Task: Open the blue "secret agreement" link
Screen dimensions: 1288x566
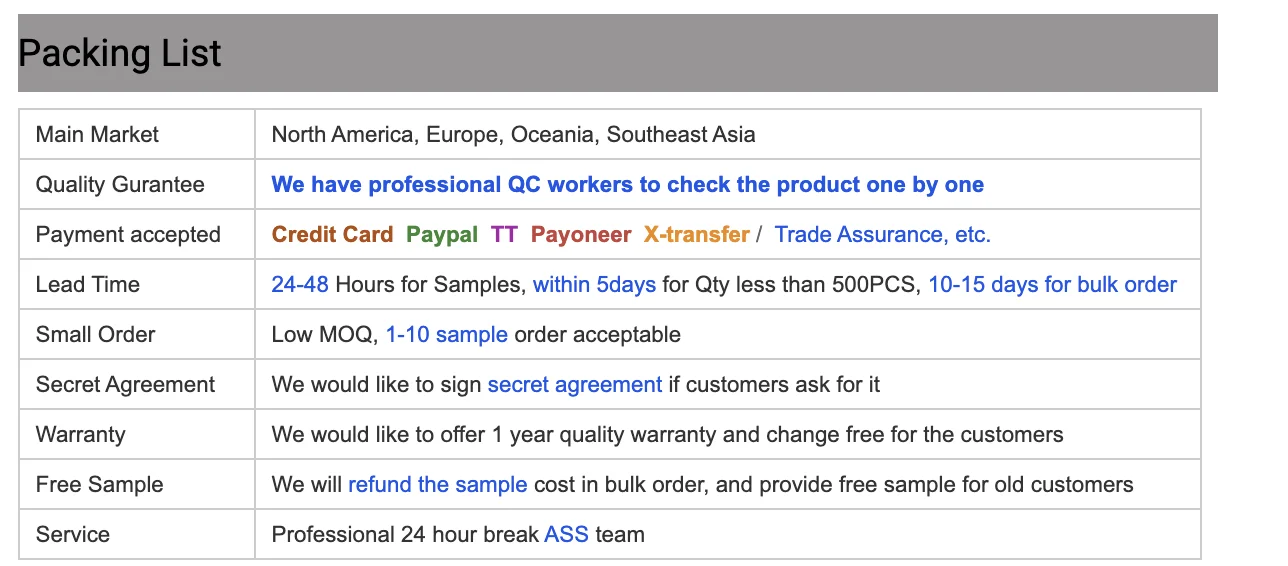Action: (x=574, y=385)
